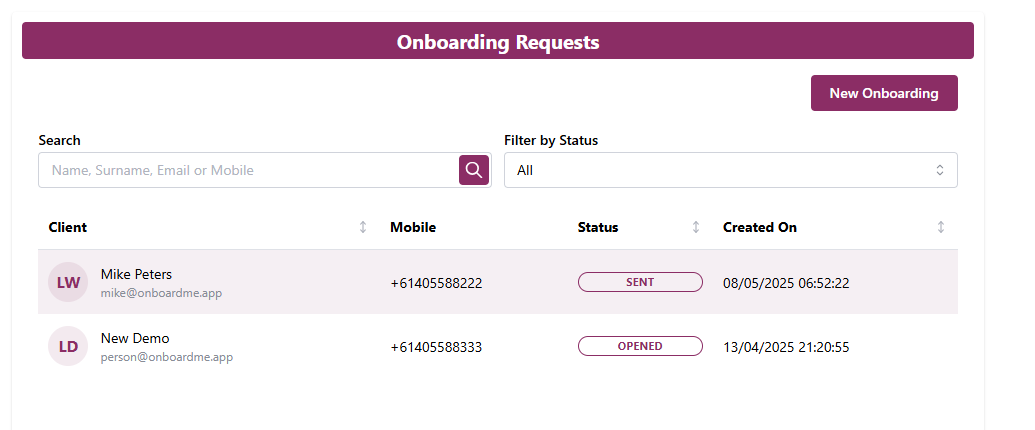1035x430 pixels.
Task: Click the Created On column header
Action: (x=760, y=227)
